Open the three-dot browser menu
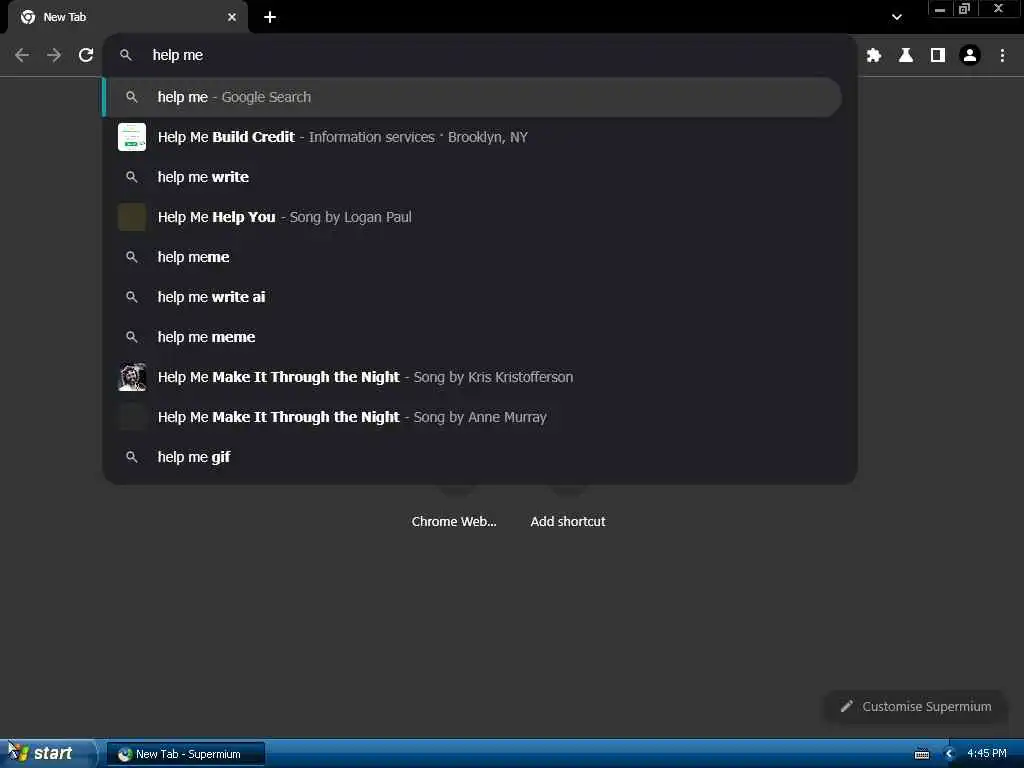 pyautogui.click(x=1002, y=56)
